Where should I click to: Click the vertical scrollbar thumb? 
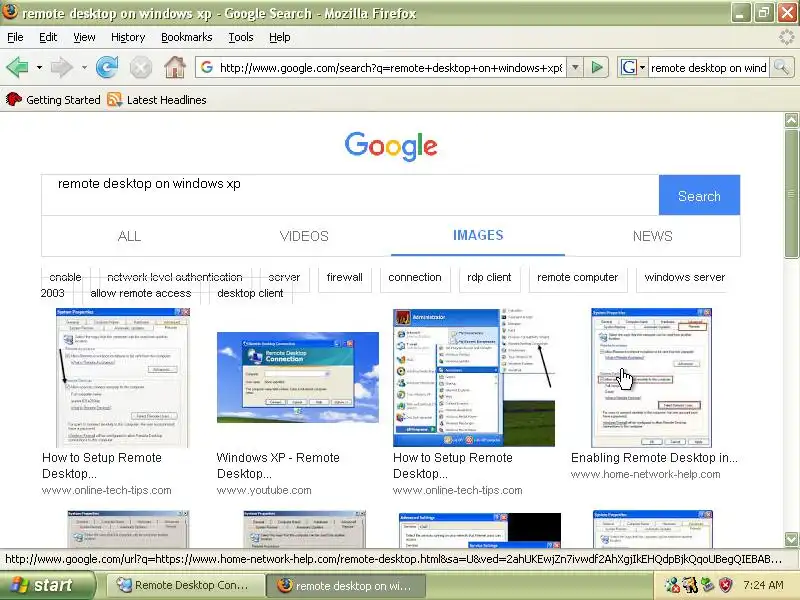[x=791, y=193]
